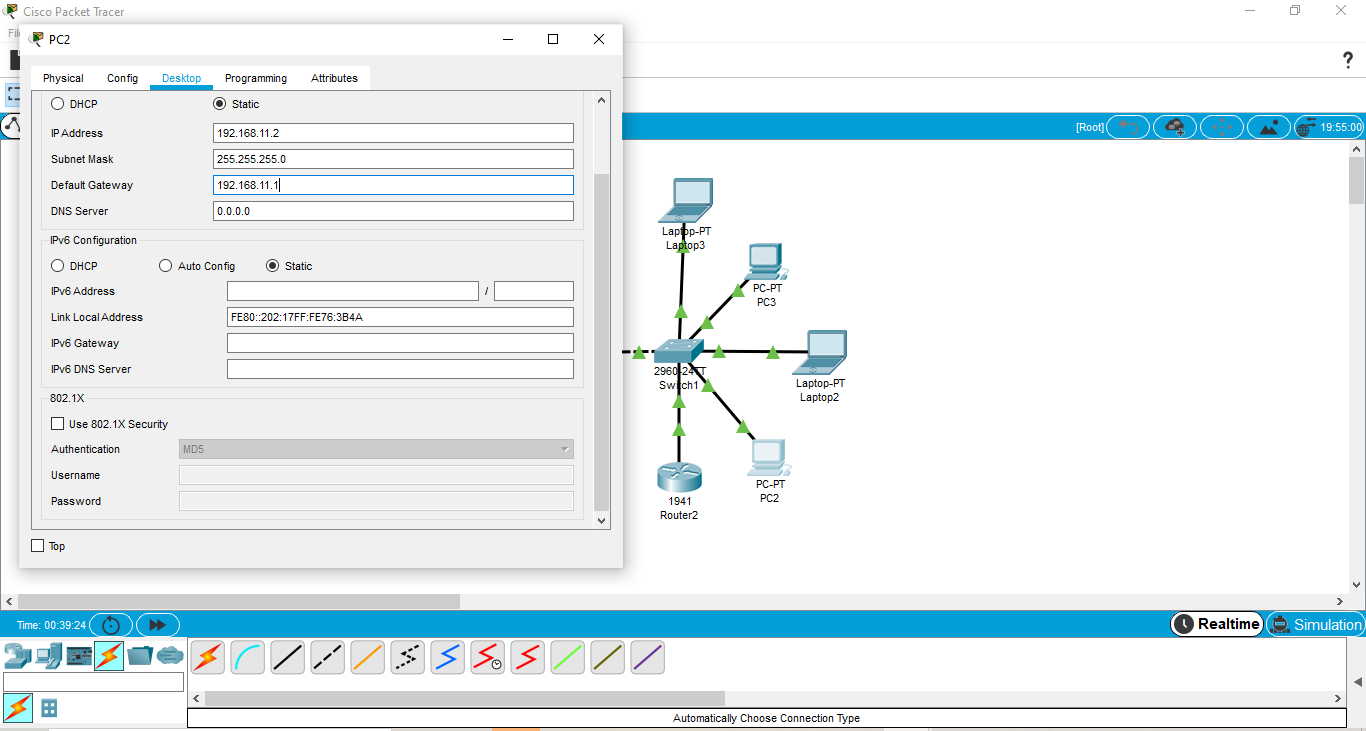The width and height of the screenshot is (1366, 731).
Task: Click the IPv6 prefix length field
Action: point(534,291)
